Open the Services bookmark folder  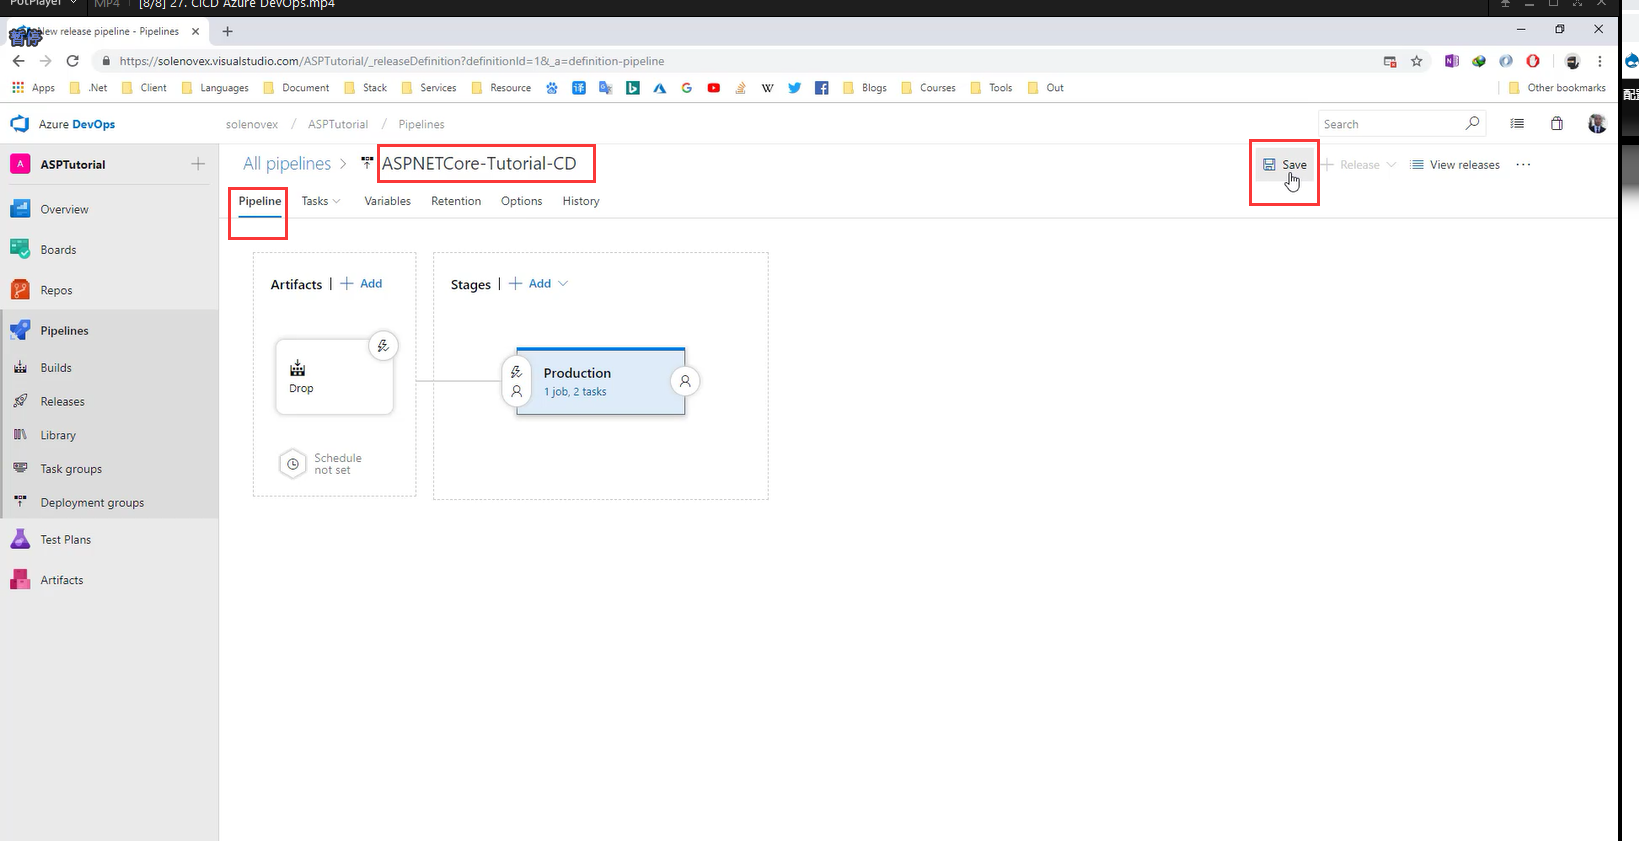tap(428, 88)
